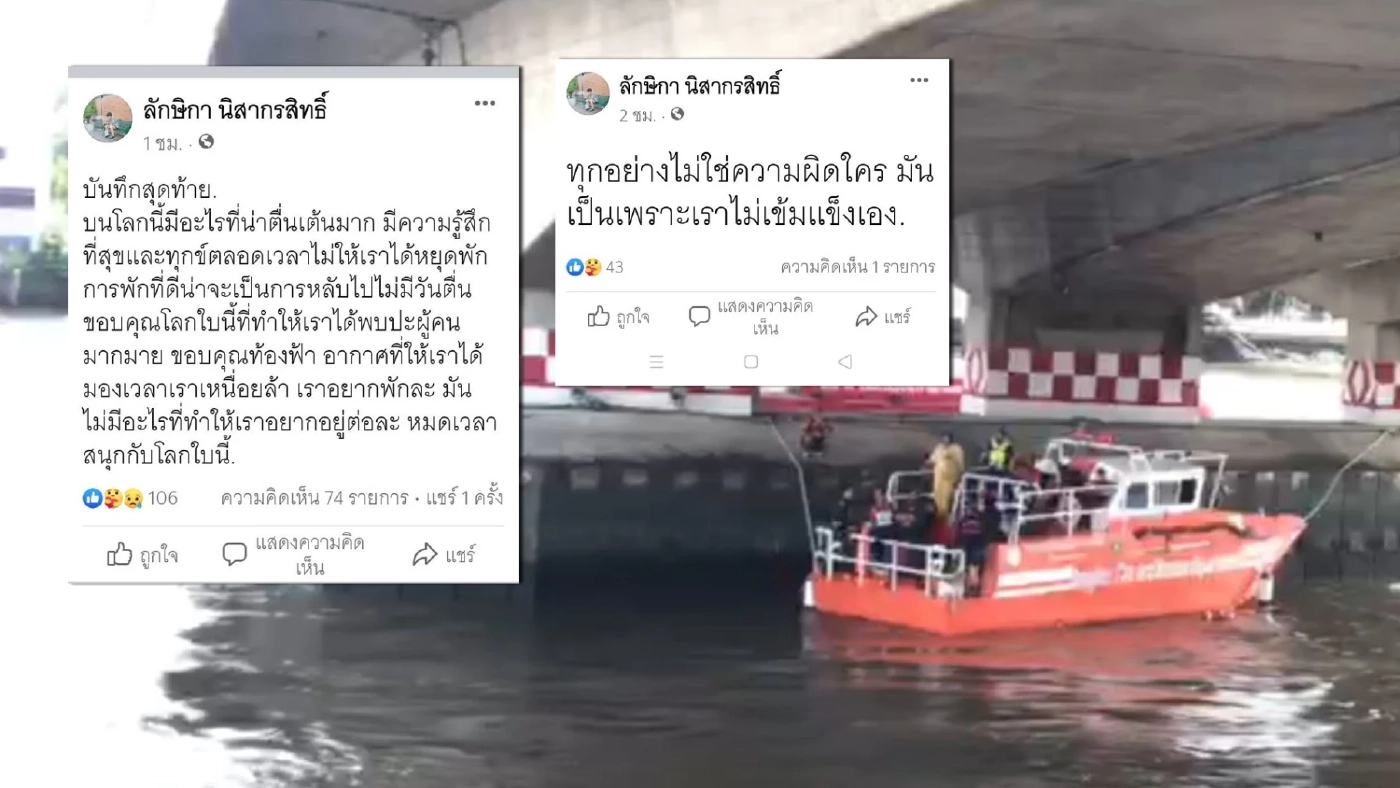The width and height of the screenshot is (1400, 788).
Task: Open the left post's three-dot options menu
Action: pyautogui.click(x=485, y=104)
